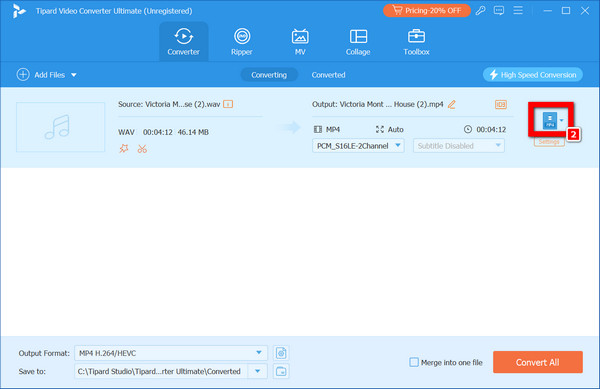The height and width of the screenshot is (389, 600).
Task: Open the hamburger menu icon
Action: click(x=518, y=10)
